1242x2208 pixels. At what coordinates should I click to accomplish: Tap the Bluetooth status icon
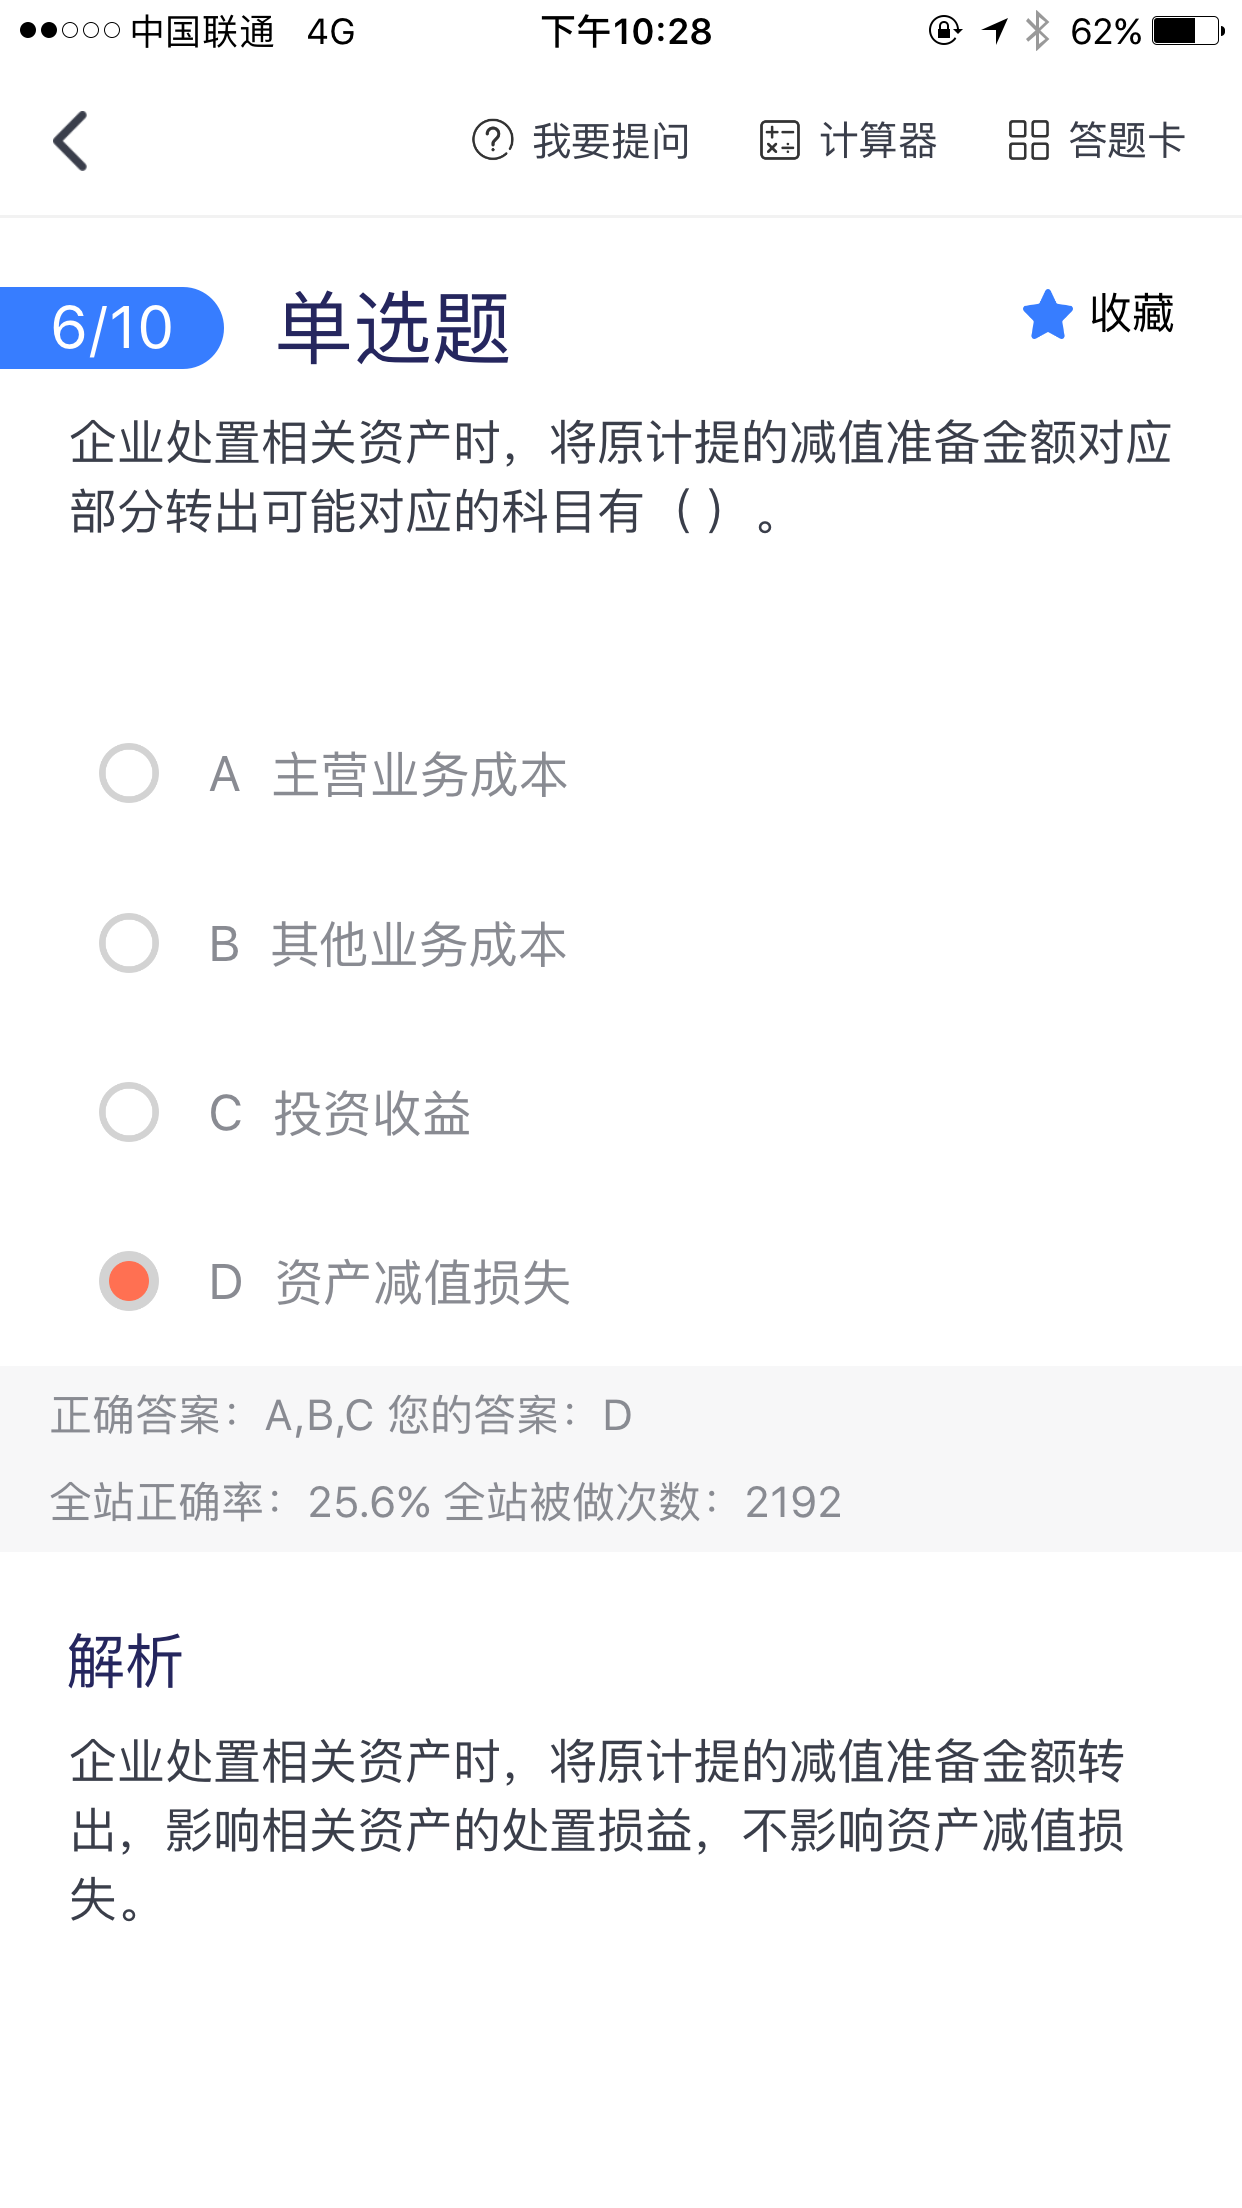tap(1038, 31)
